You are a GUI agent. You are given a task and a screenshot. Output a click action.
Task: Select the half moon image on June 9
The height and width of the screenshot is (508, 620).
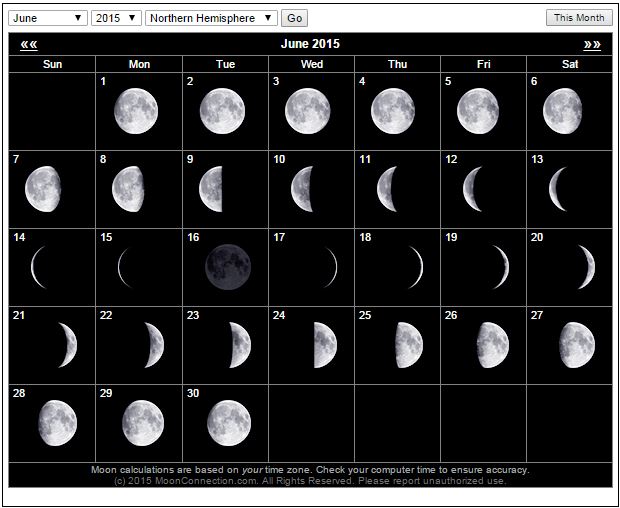point(210,188)
